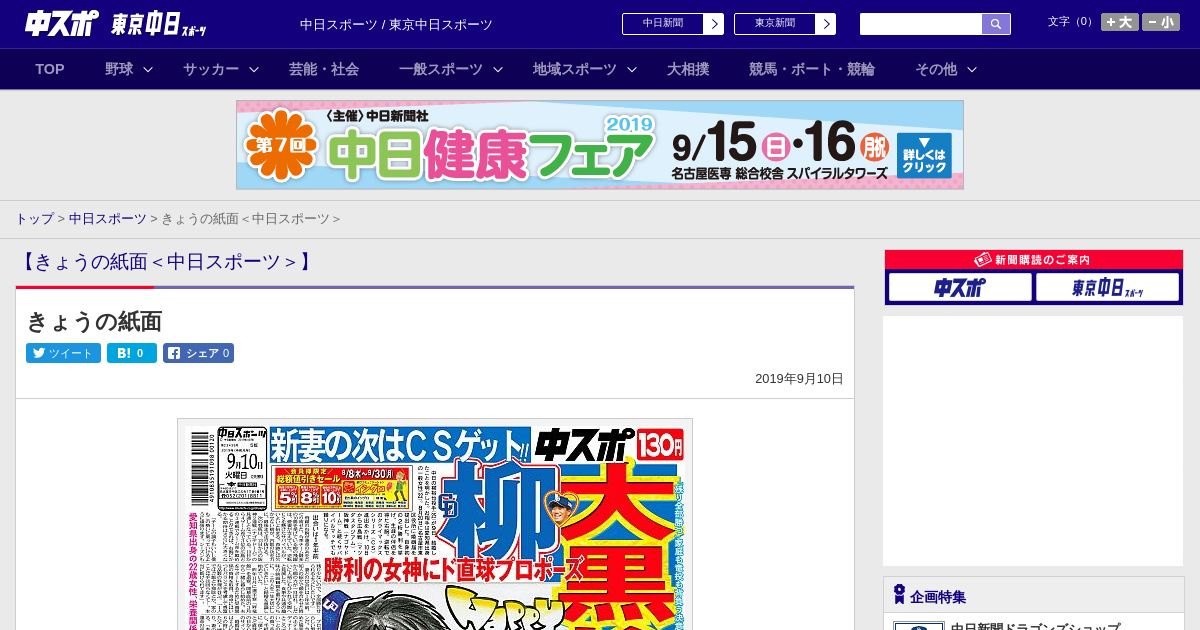Click the 東京中日スポーツ subscription guide button
This screenshot has width=1200, height=630.
1107,288
